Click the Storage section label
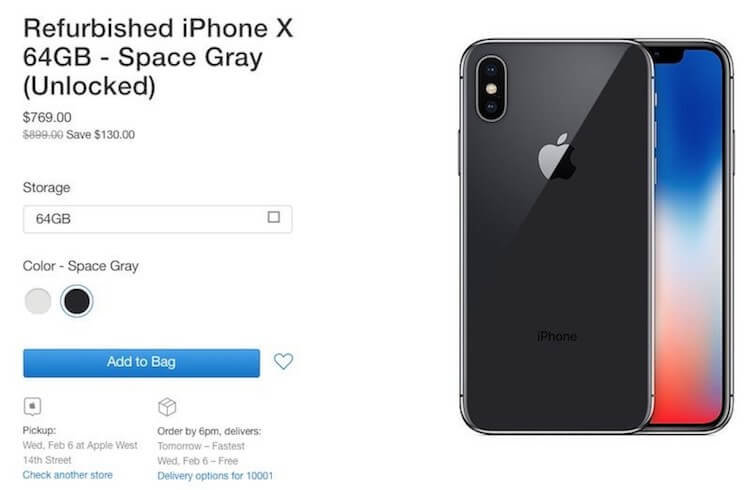This screenshot has width=750, height=490. tap(46, 188)
